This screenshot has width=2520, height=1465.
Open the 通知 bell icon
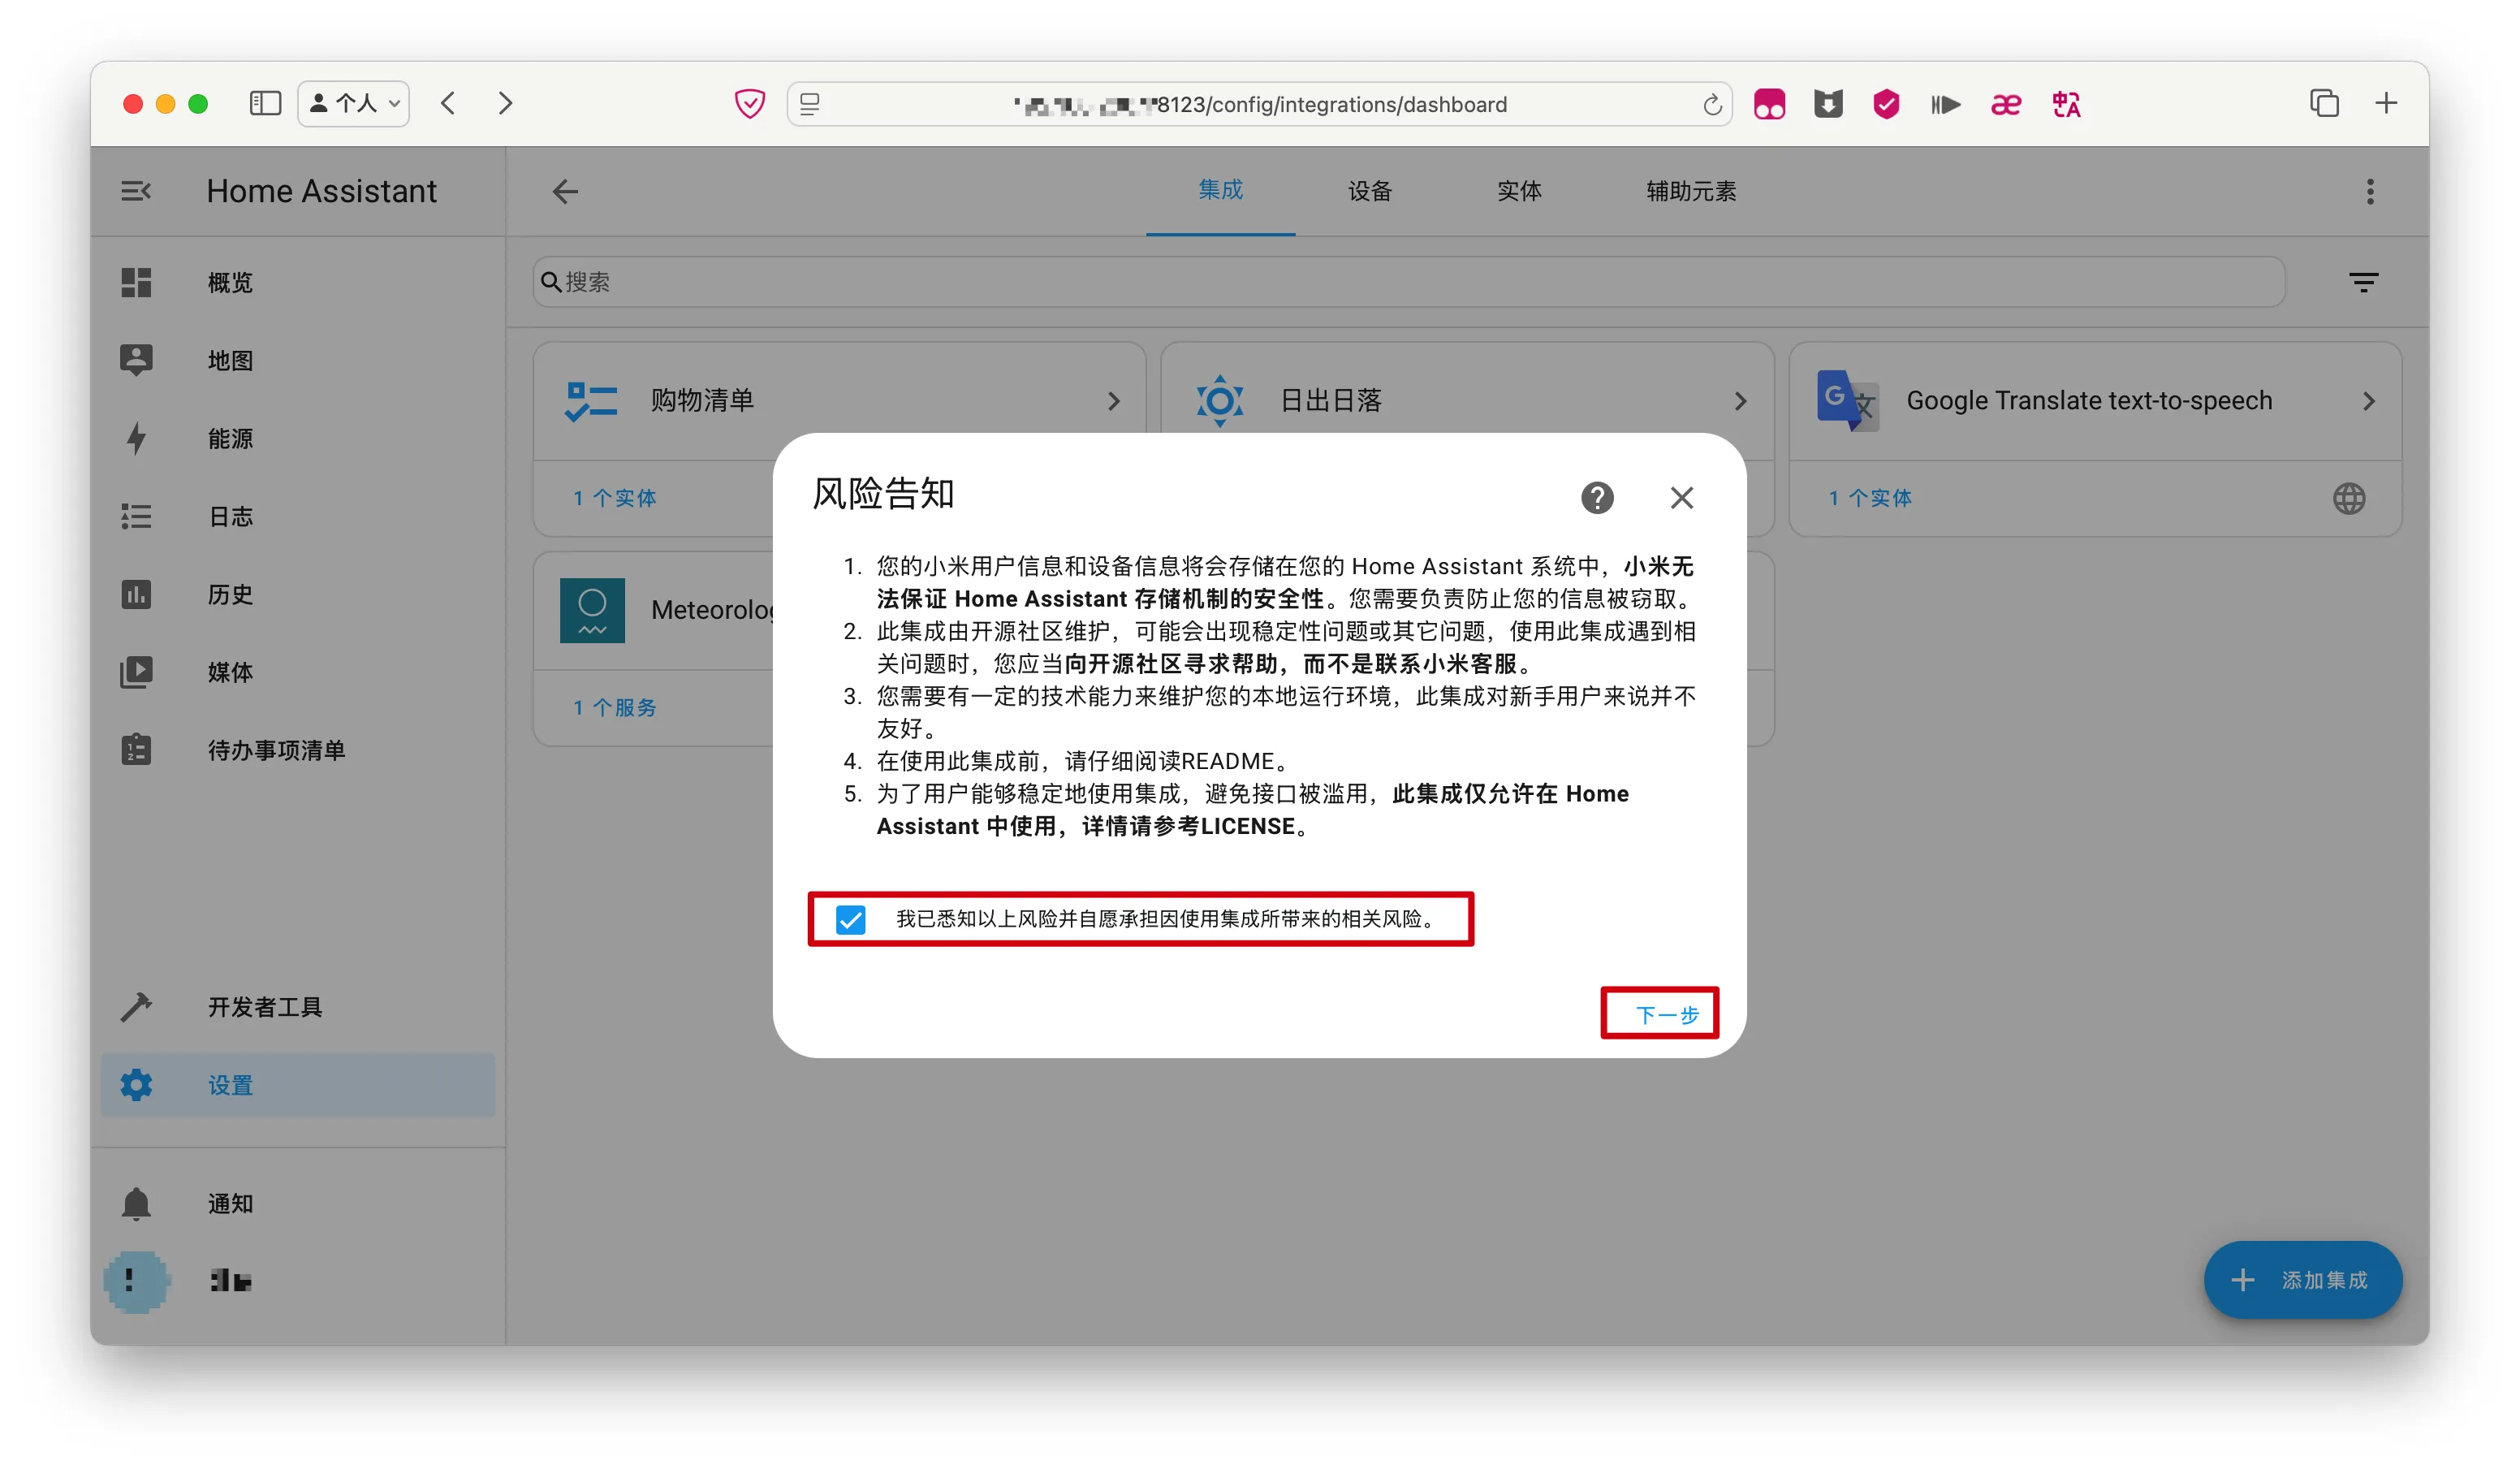[136, 1203]
